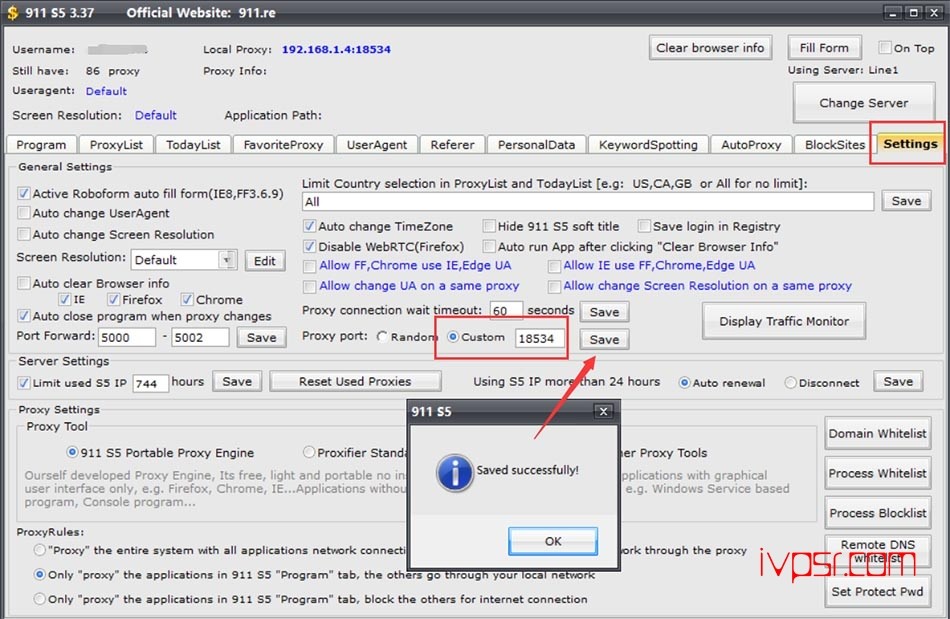Image resolution: width=950 pixels, height=619 pixels.
Task: Select the Settings tab
Action: pos(910,144)
